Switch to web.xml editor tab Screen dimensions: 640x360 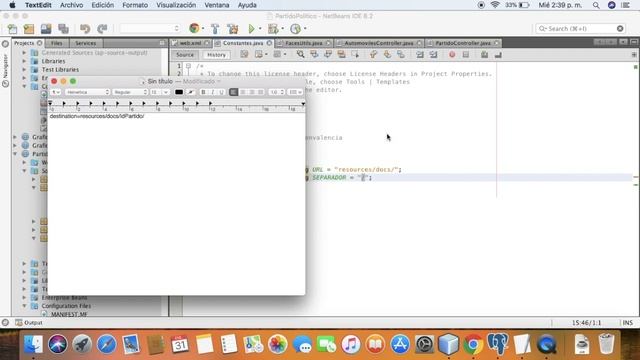tap(190, 43)
